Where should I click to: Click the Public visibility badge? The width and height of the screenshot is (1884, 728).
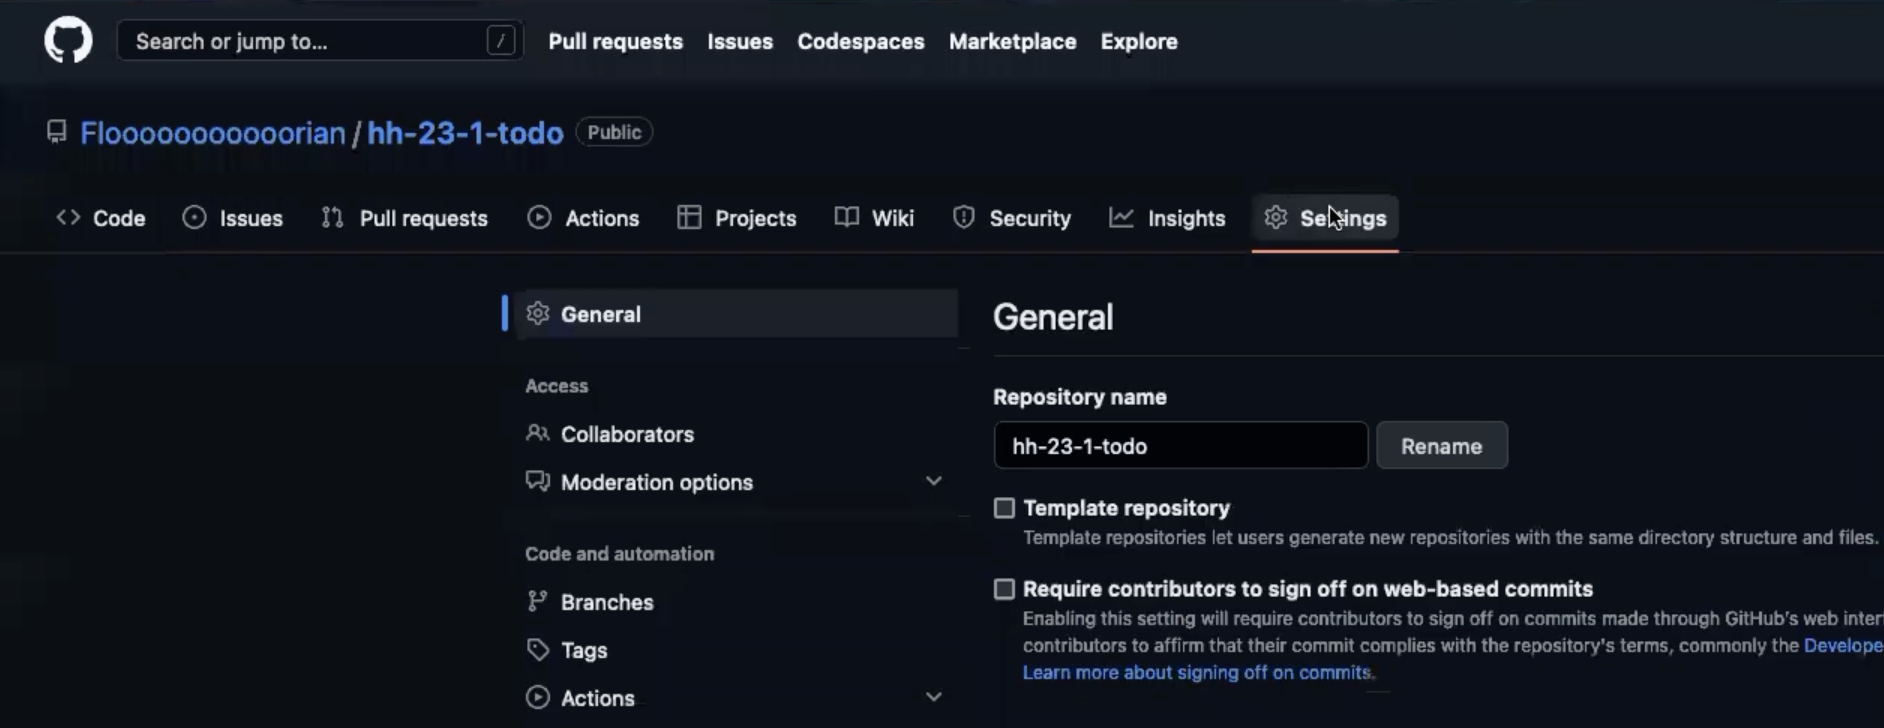pyautogui.click(x=614, y=132)
